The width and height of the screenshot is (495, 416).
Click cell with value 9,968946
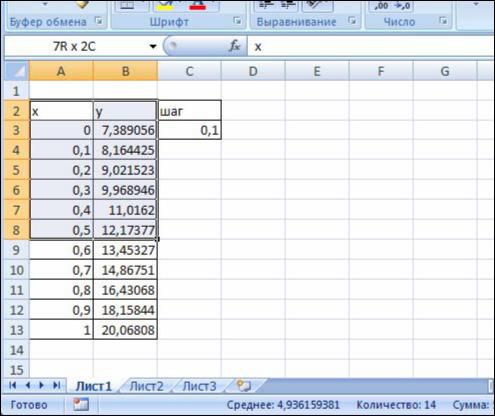125,190
